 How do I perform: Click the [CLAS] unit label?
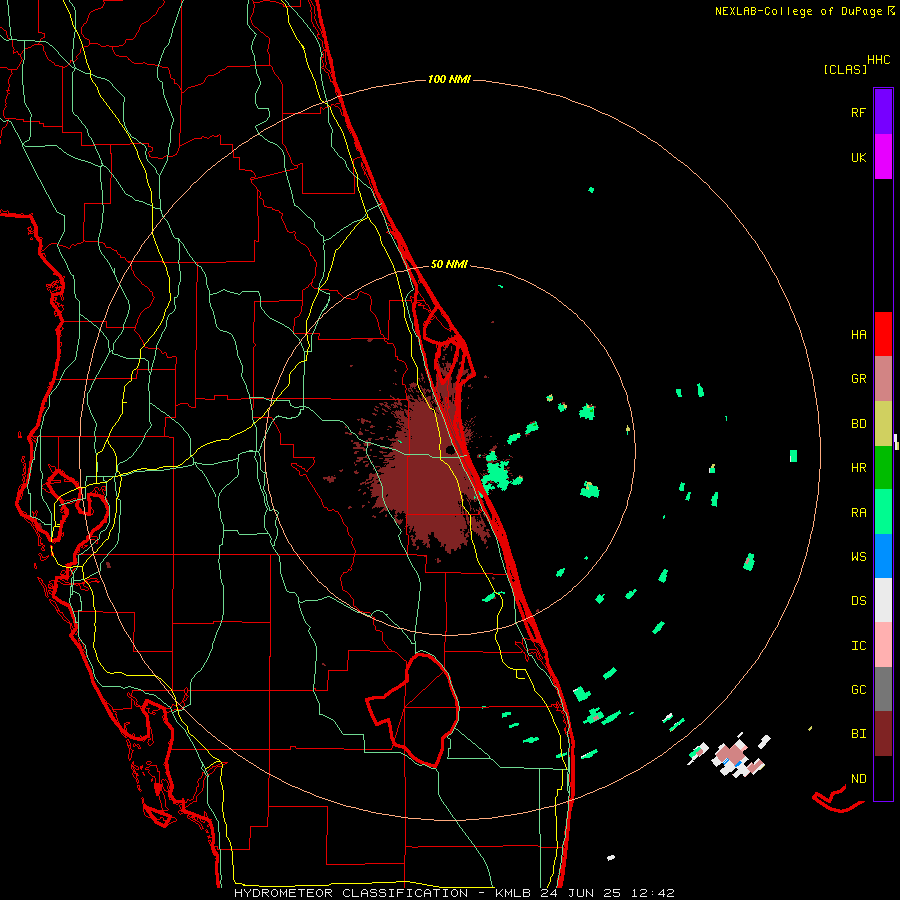(x=845, y=69)
